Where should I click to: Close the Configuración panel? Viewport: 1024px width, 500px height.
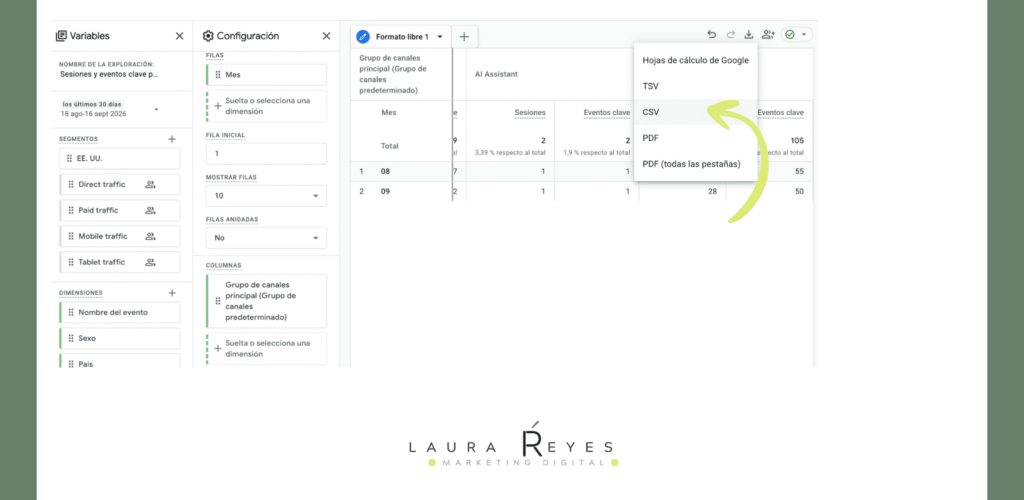coord(327,36)
